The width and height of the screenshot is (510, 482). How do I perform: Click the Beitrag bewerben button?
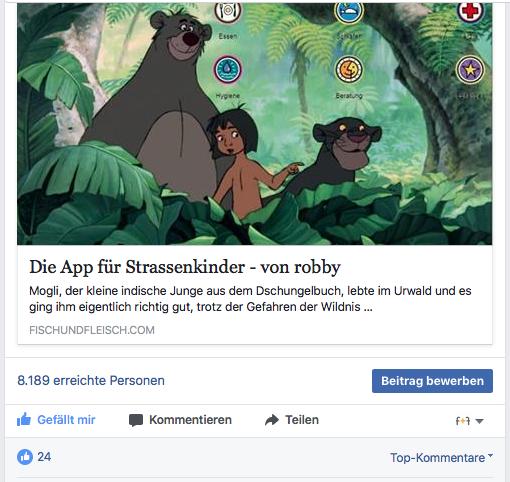coord(432,381)
